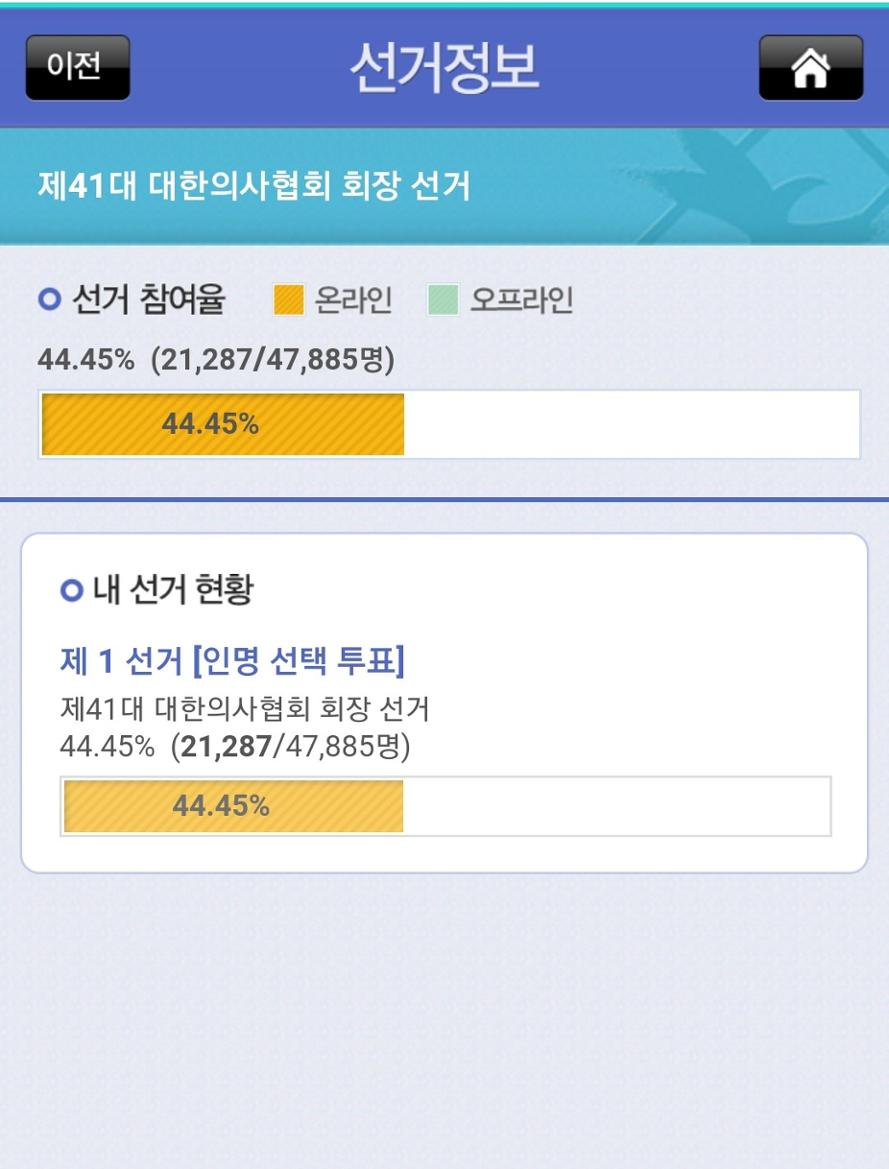The image size is (889, 1169).
Task: Click the empty white part of the upper participation bar
Action: (630, 424)
